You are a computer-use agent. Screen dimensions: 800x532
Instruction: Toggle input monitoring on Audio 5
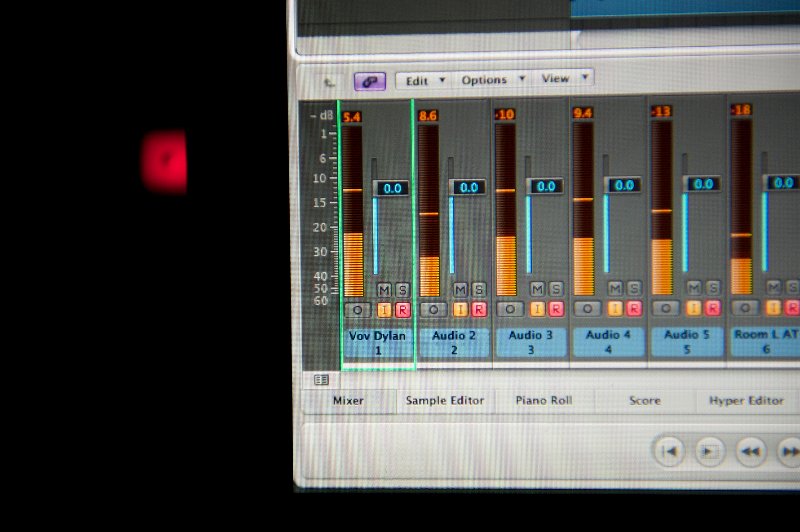coord(693,308)
